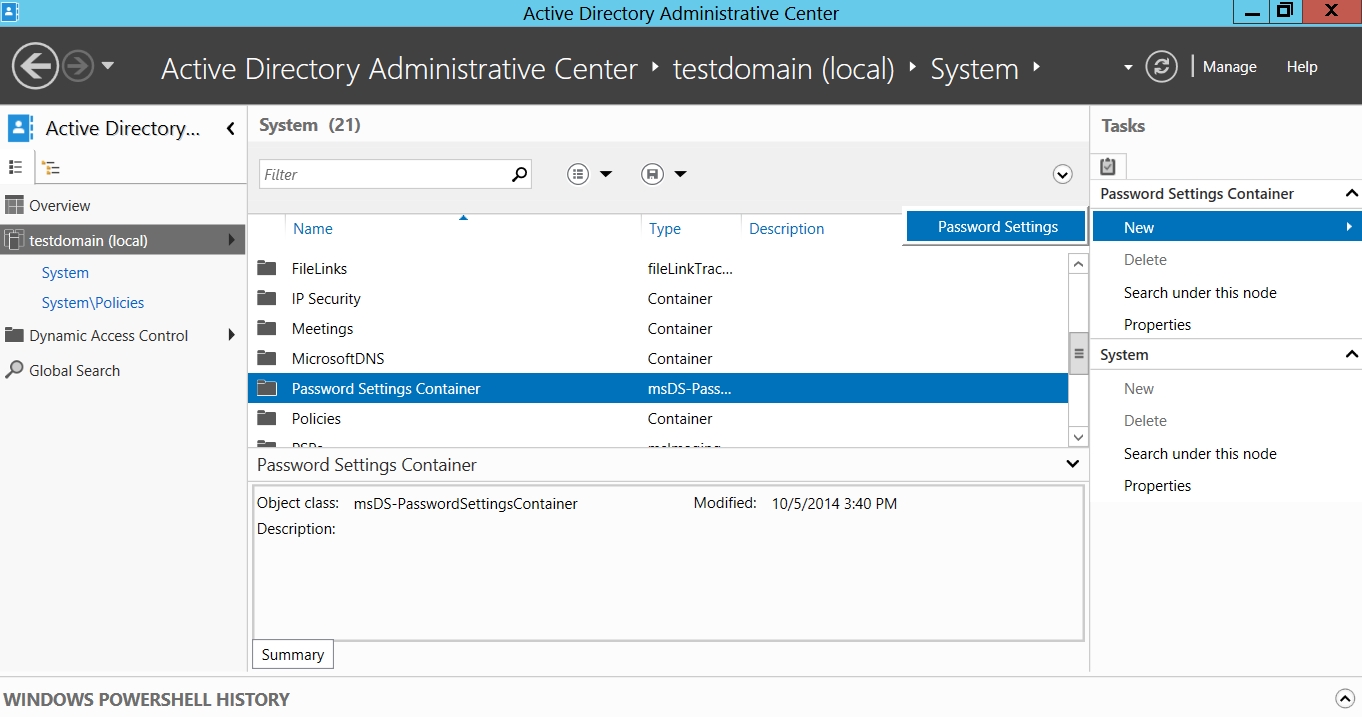Choose Password Settings from New submenu
Image resolution: width=1362 pixels, height=717 pixels.
click(x=996, y=227)
